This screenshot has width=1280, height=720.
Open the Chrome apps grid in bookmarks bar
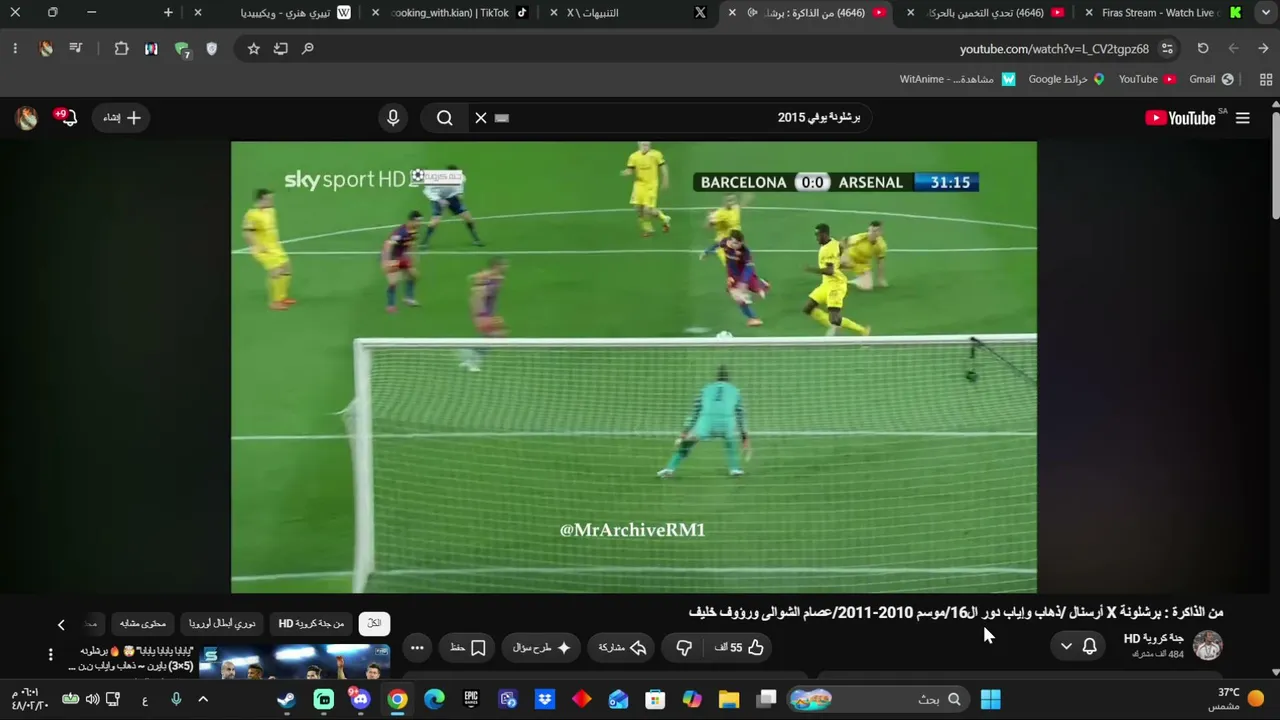[1266, 79]
